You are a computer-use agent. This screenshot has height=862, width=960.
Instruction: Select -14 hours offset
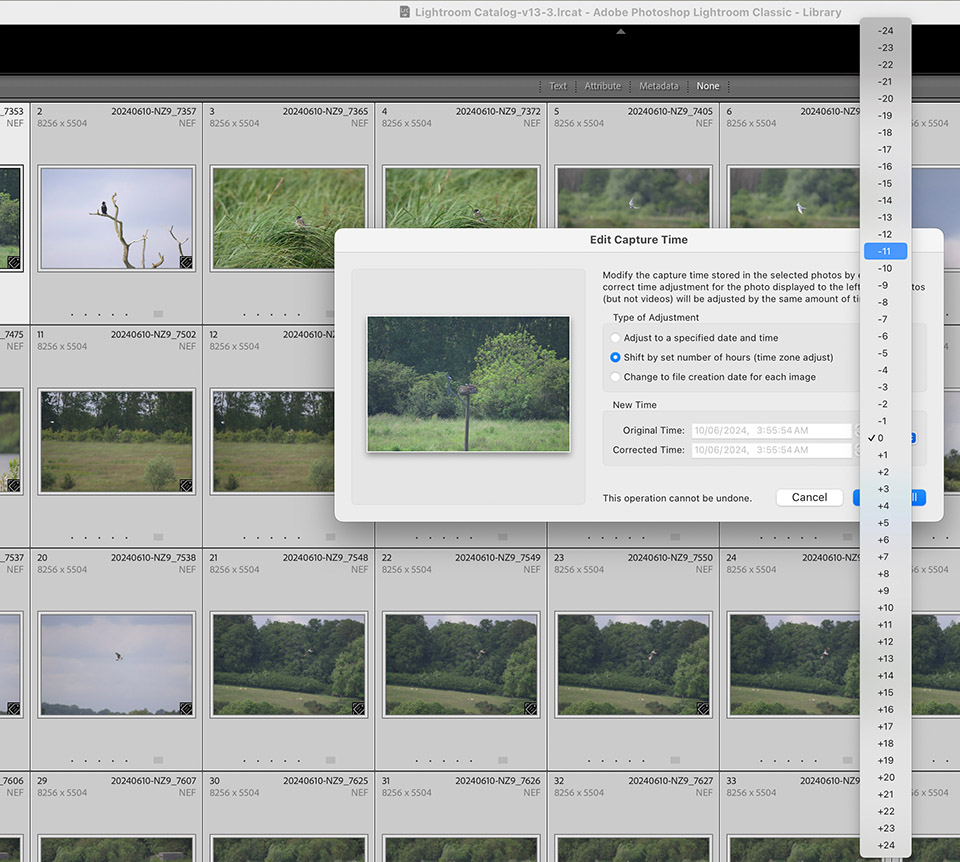pyautogui.click(x=885, y=200)
